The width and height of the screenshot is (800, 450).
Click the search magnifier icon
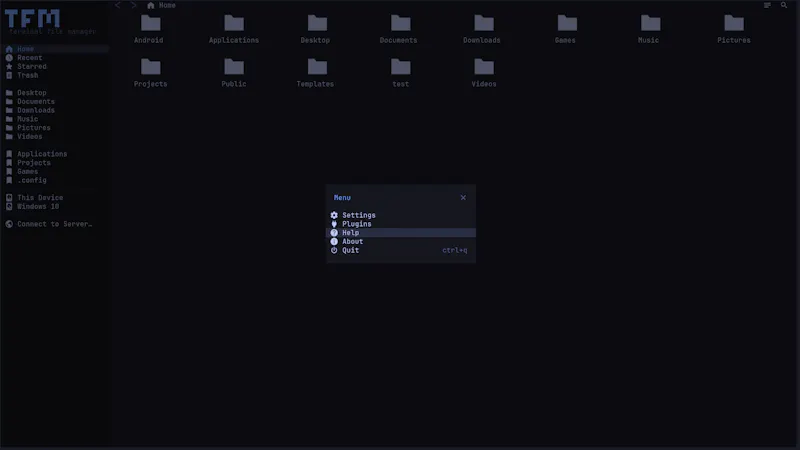[x=784, y=5]
